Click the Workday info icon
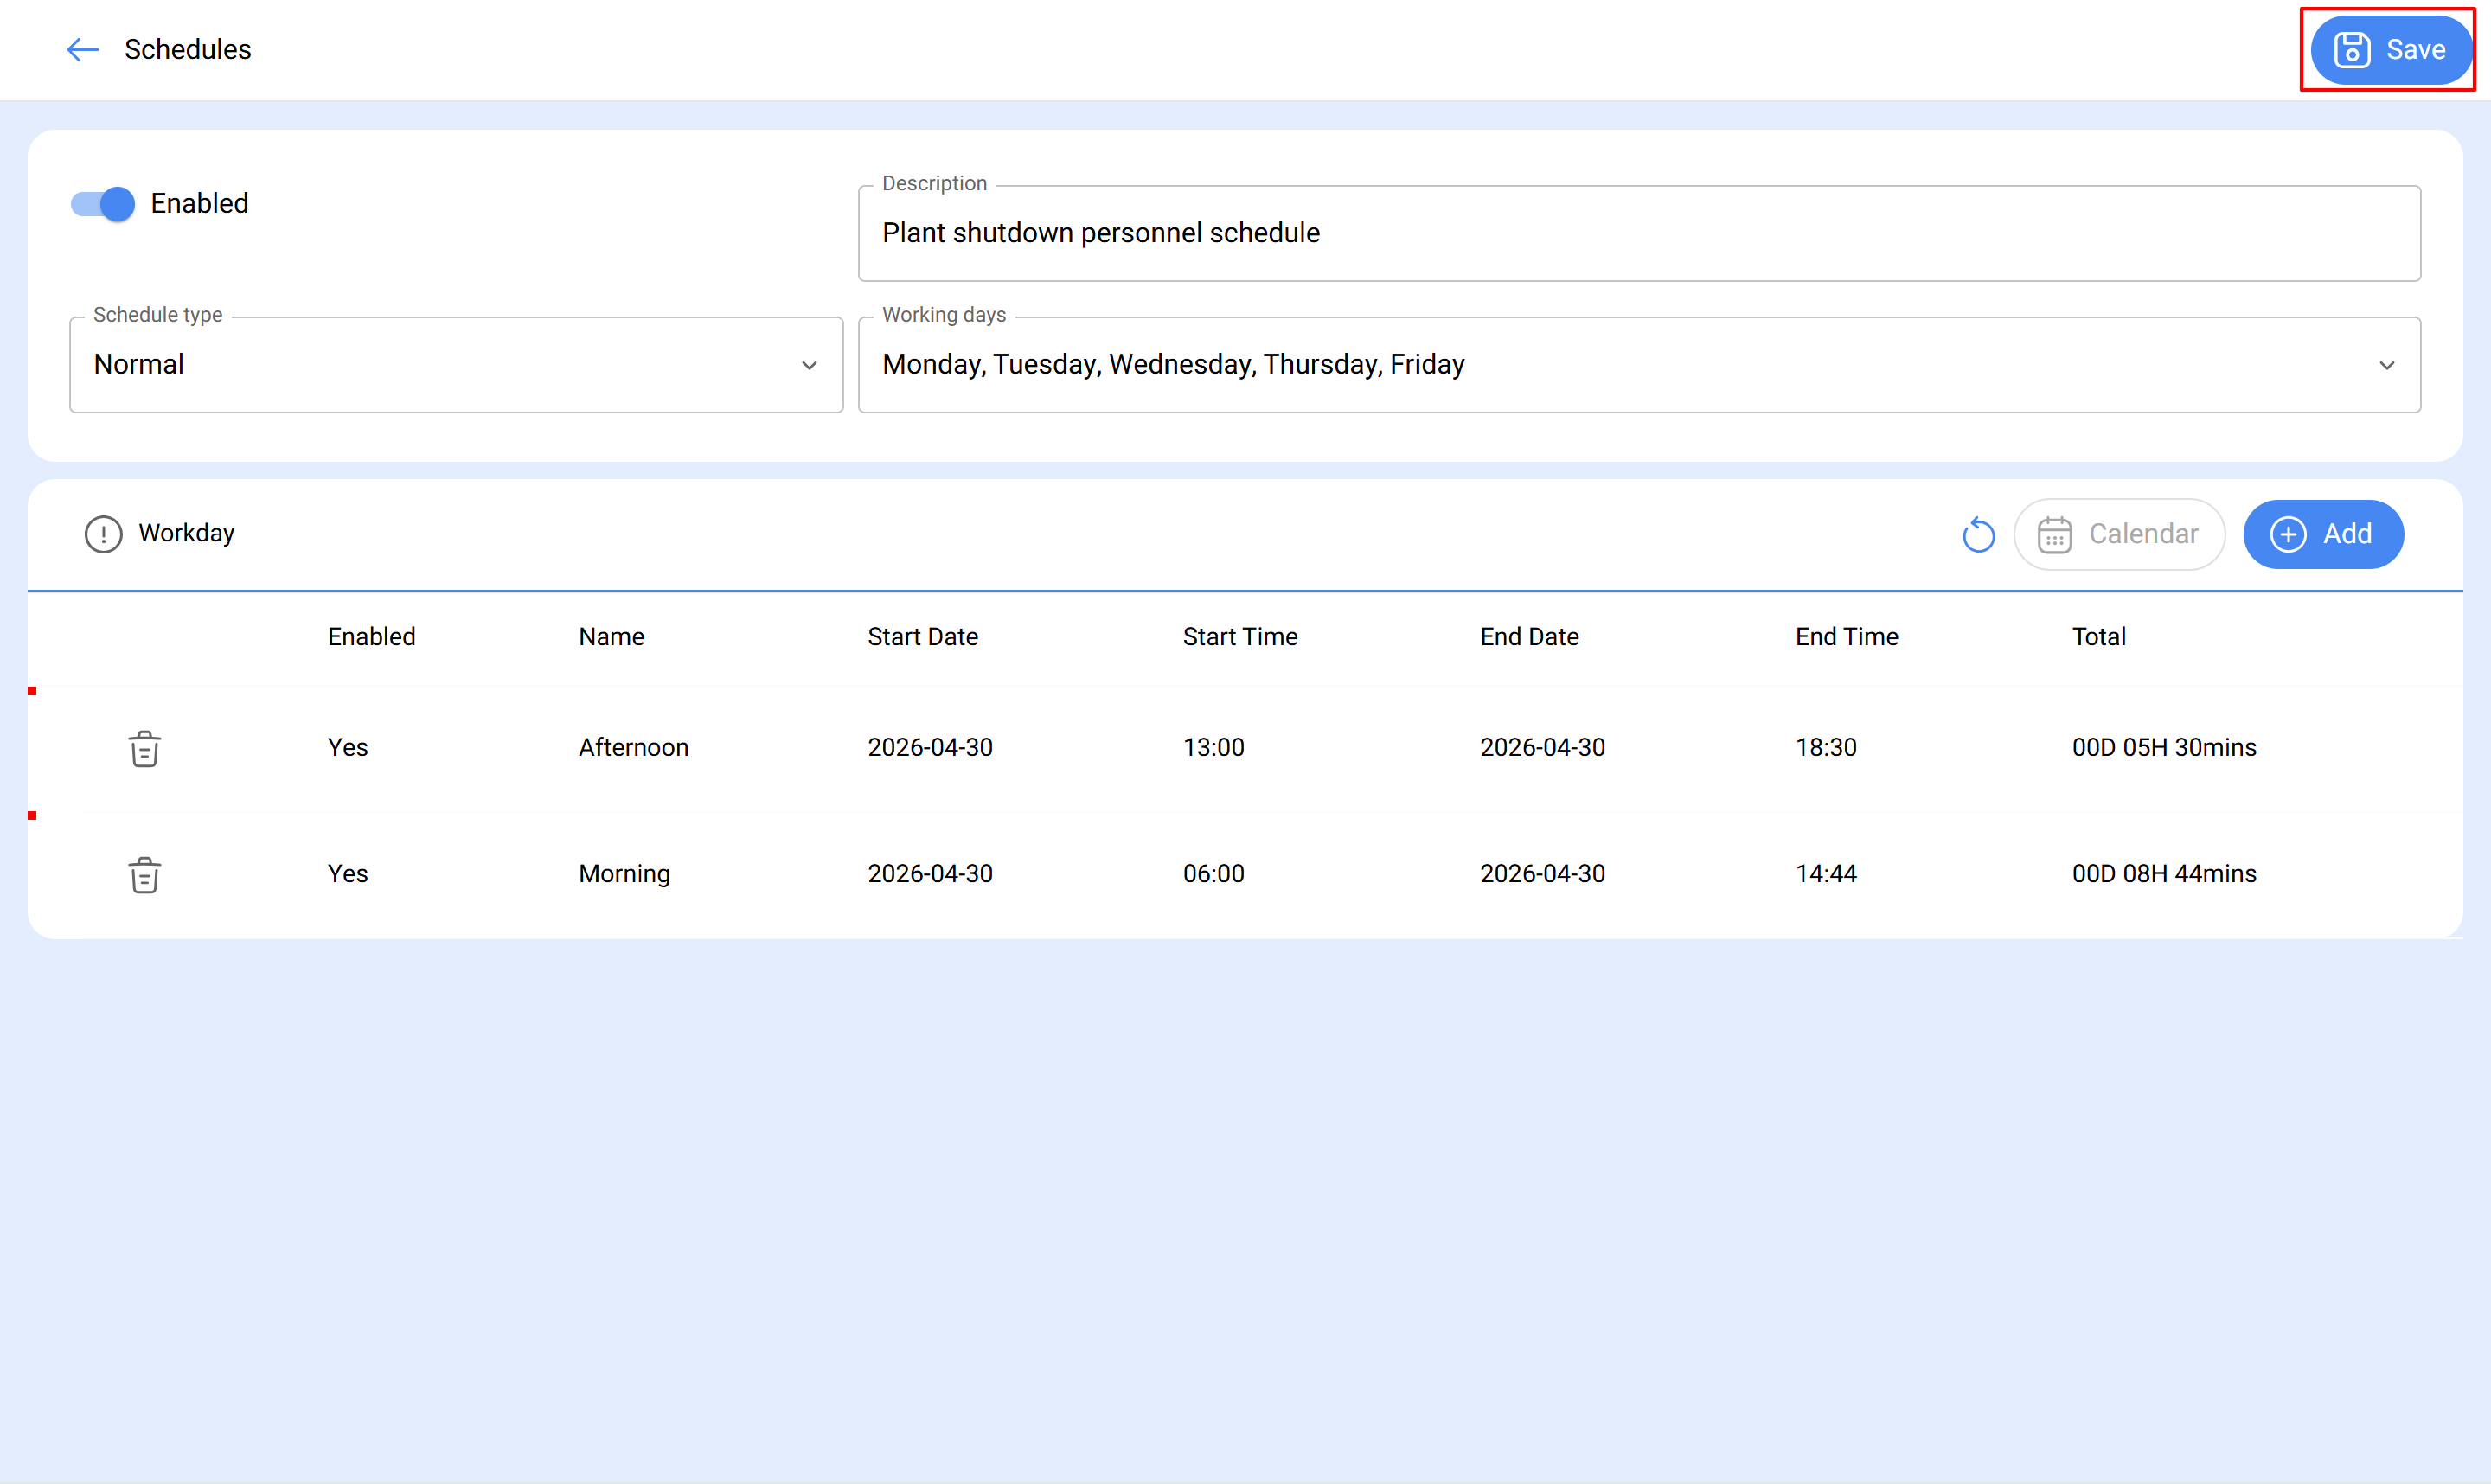Screen dimensions: 2491x1484 click(103, 534)
